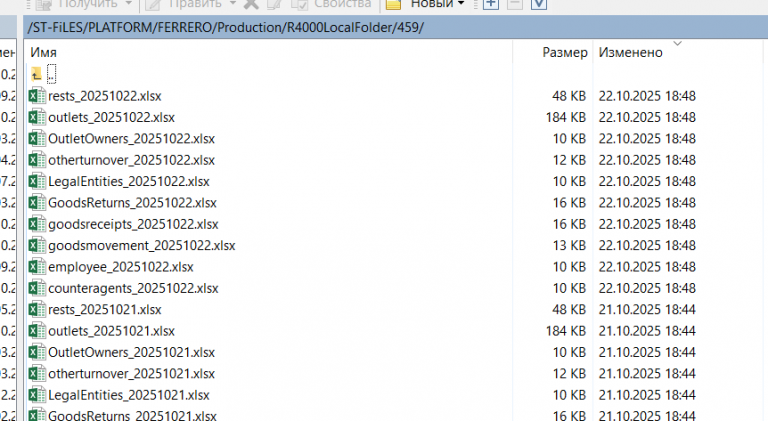Click the Свойства toolbar button
768x421 pixels.
(x=331, y=4)
